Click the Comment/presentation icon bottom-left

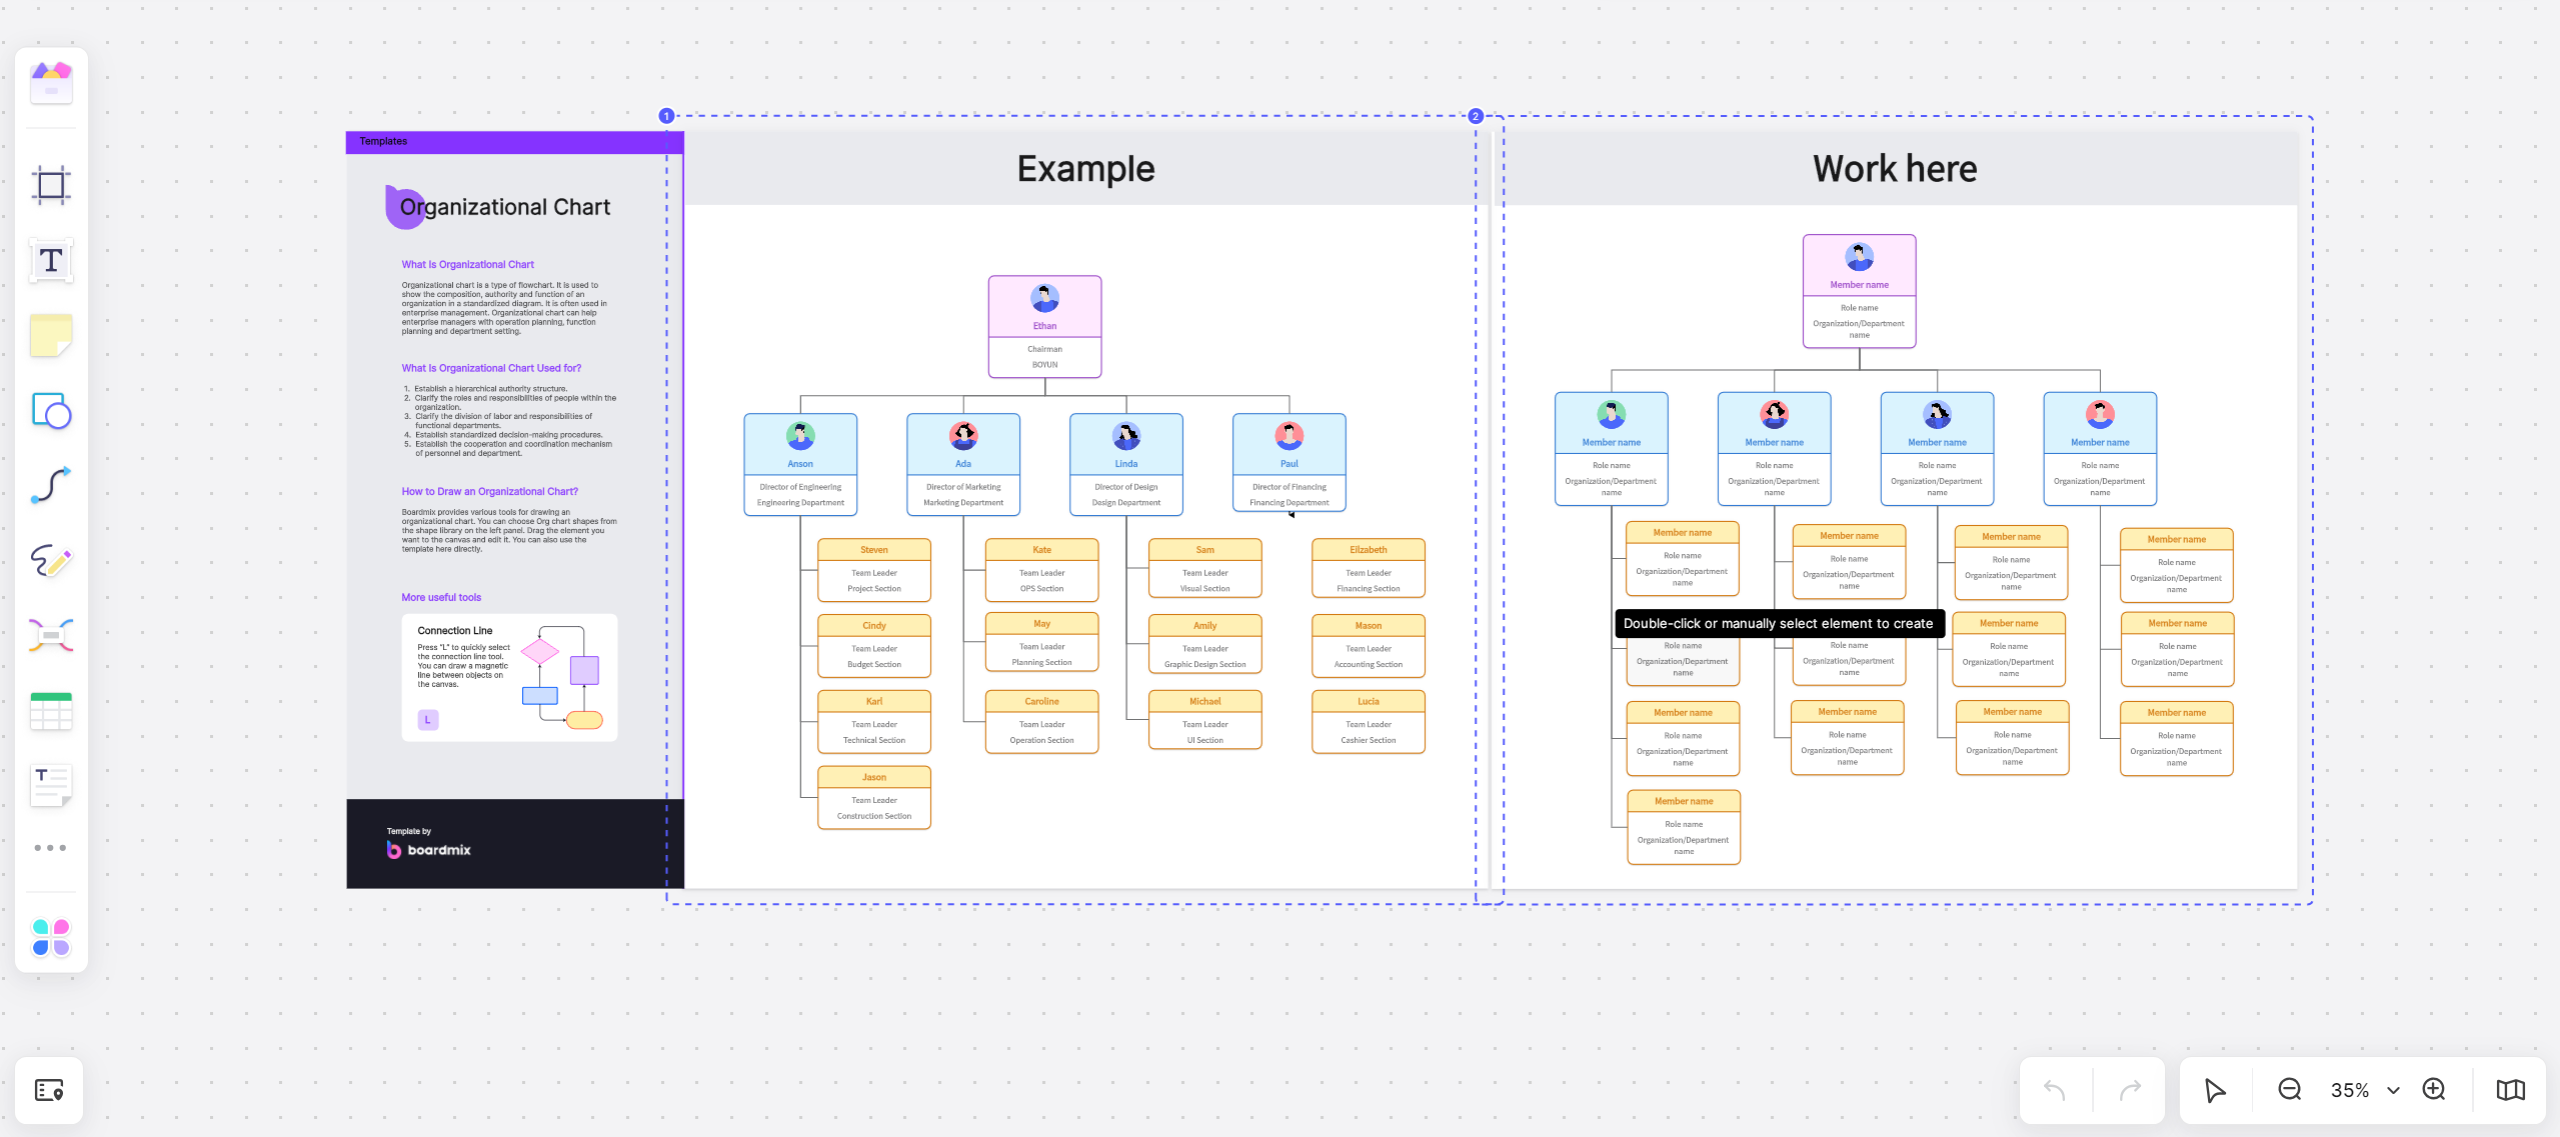49,1090
